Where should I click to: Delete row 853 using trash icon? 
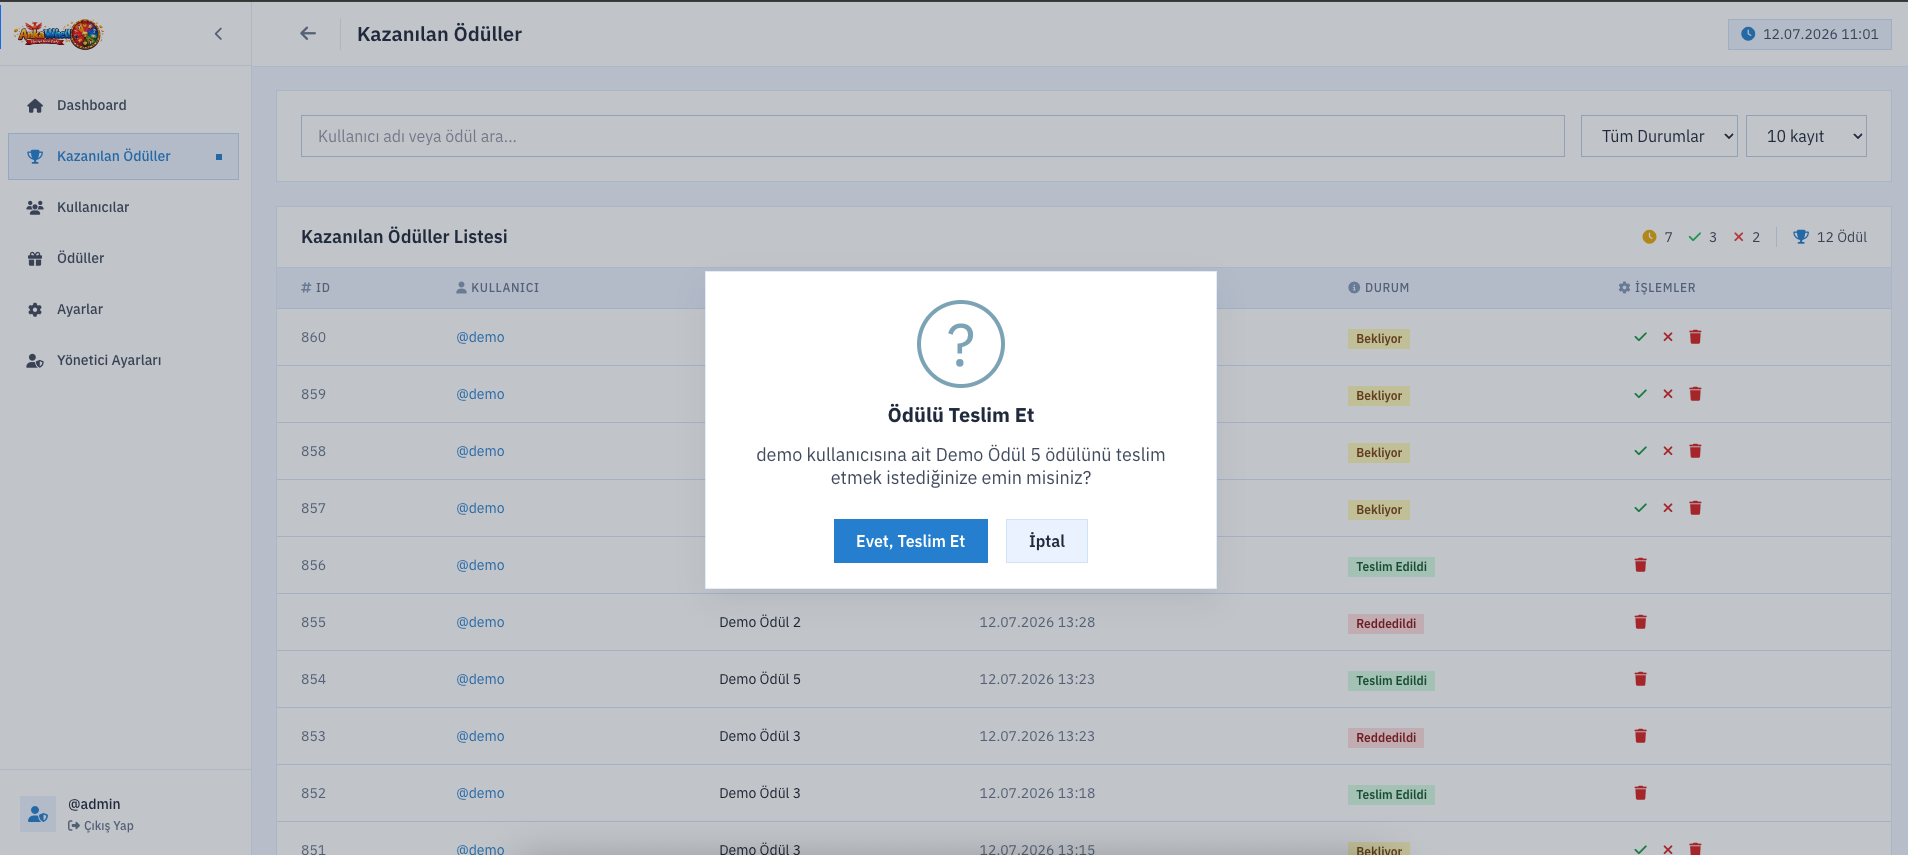[x=1640, y=736]
